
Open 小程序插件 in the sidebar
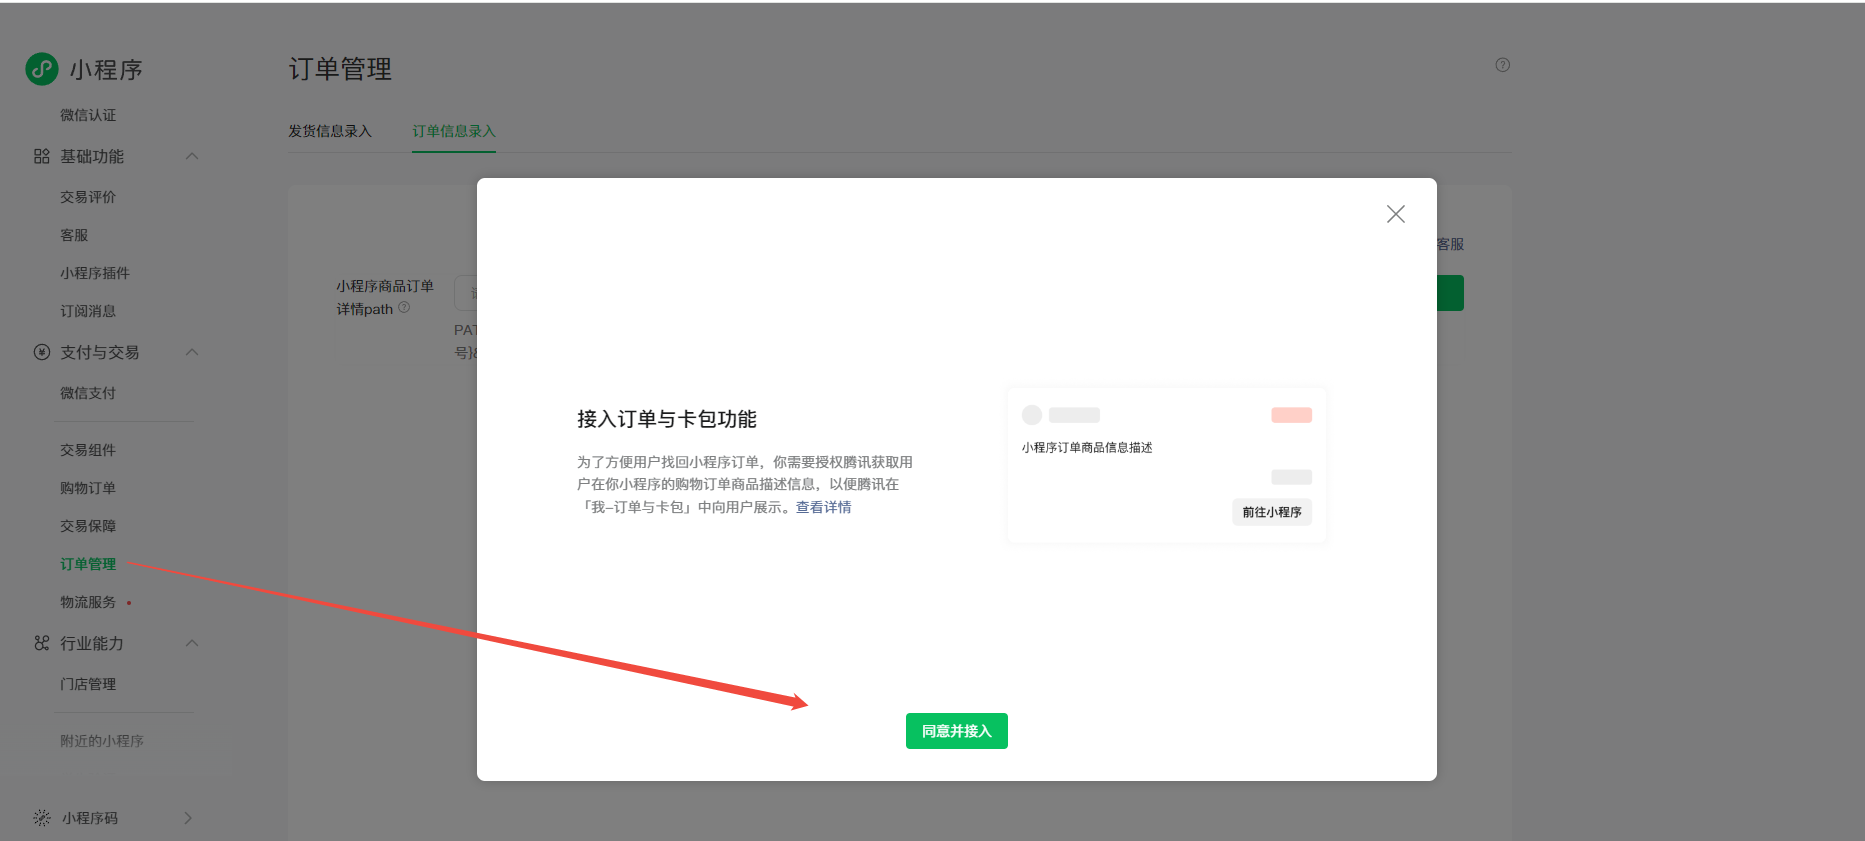pyautogui.click(x=95, y=273)
